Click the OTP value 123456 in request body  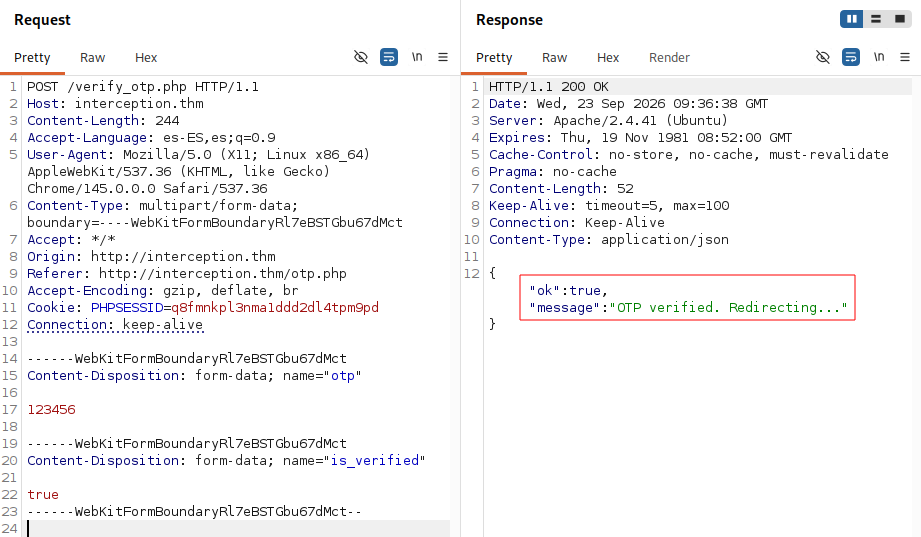(51, 410)
